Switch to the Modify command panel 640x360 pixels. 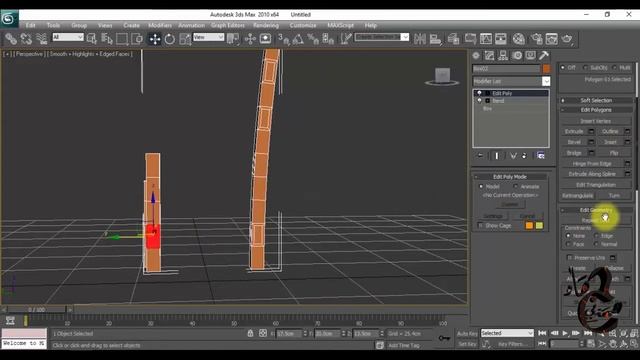pos(489,56)
